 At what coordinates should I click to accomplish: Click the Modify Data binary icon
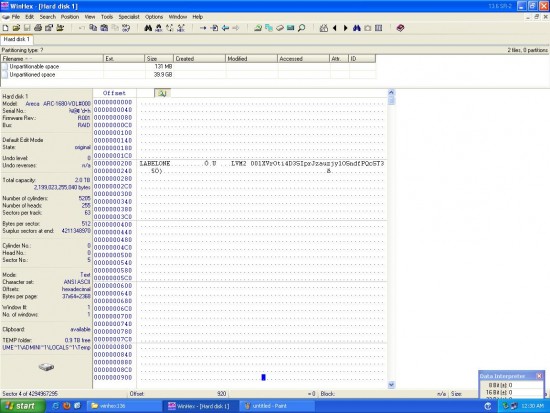(x=126, y=28)
